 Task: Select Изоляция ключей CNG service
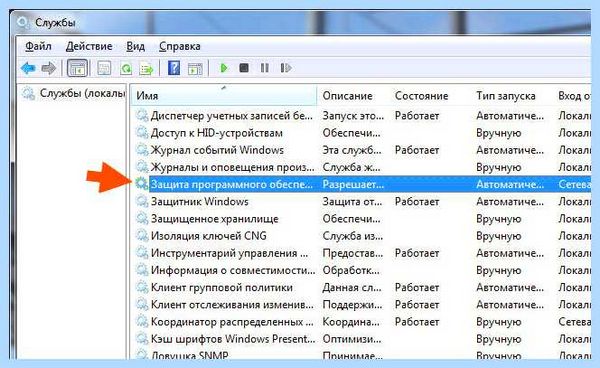pos(209,236)
